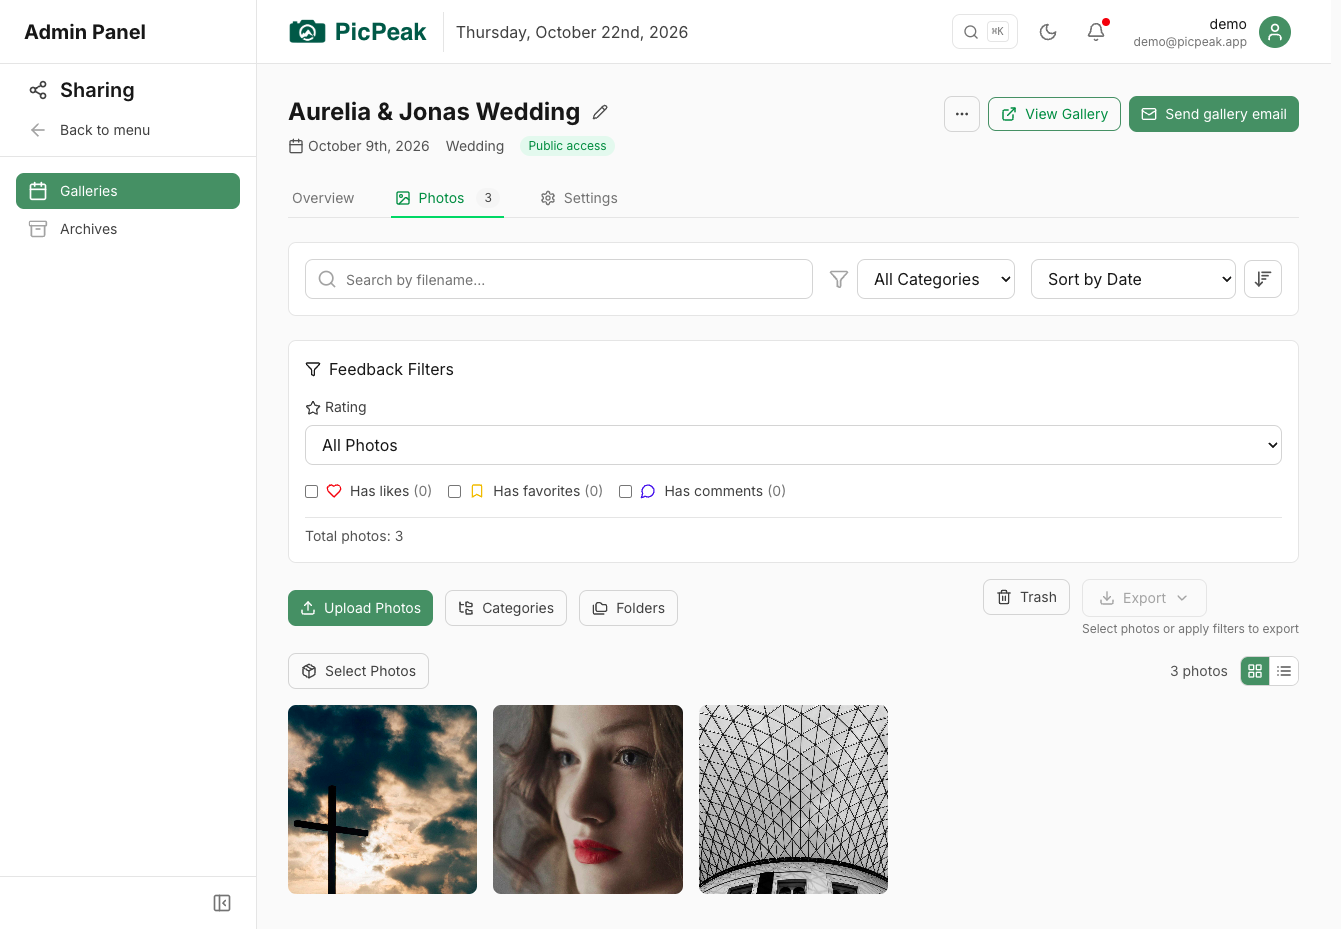The image size is (1341, 929).
Task: Tick the Has favorites checkbox
Action: point(455,491)
